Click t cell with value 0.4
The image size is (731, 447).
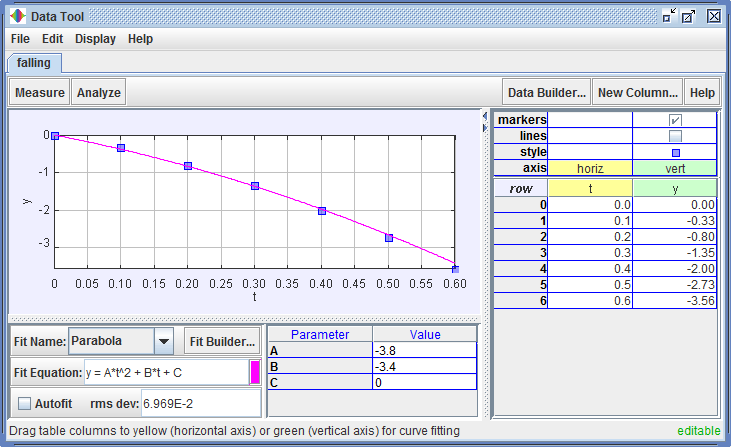click(x=590, y=268)
